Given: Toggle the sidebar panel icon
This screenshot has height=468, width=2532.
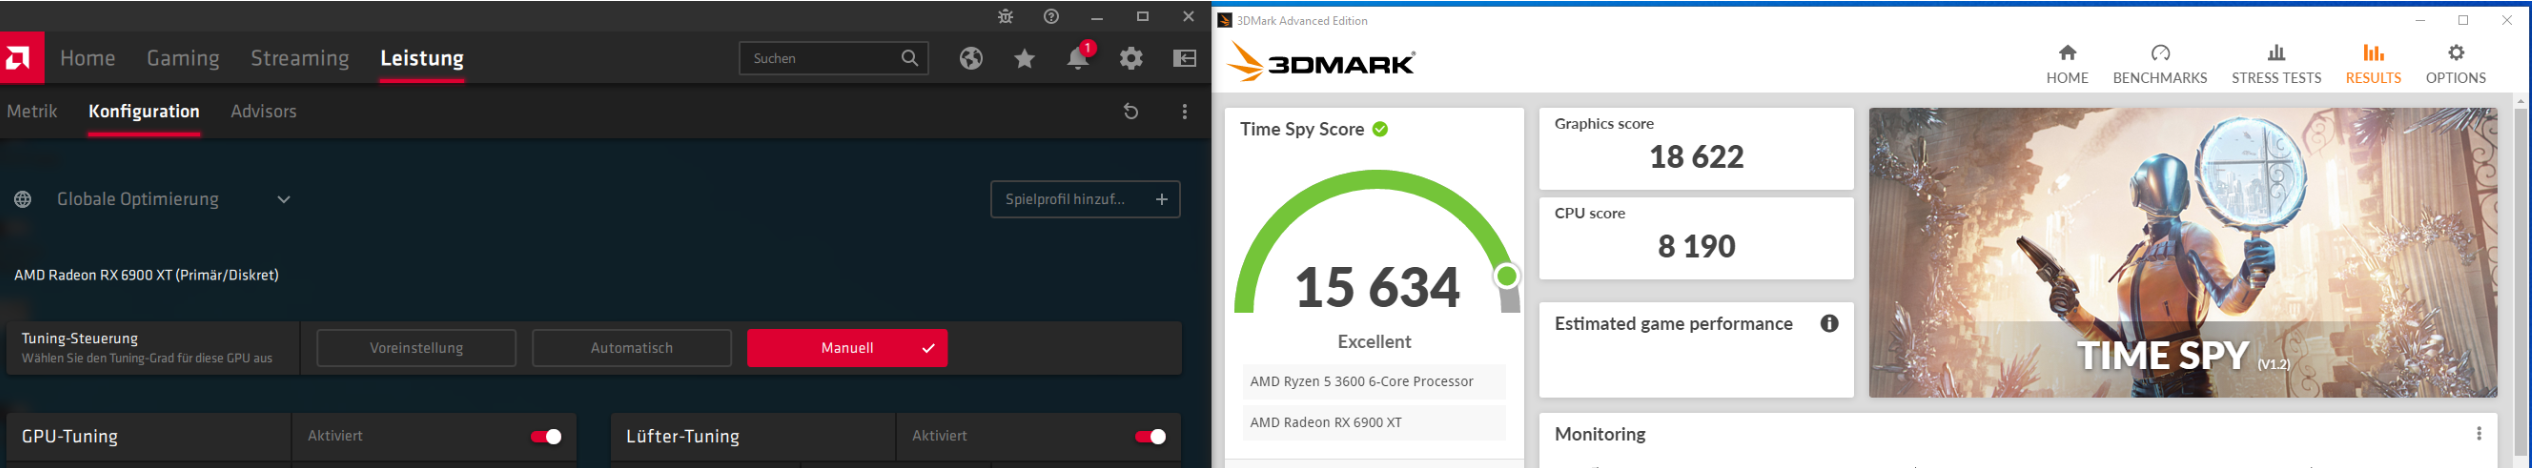Looking at the screenshot, I should (x=1184, y=58).
